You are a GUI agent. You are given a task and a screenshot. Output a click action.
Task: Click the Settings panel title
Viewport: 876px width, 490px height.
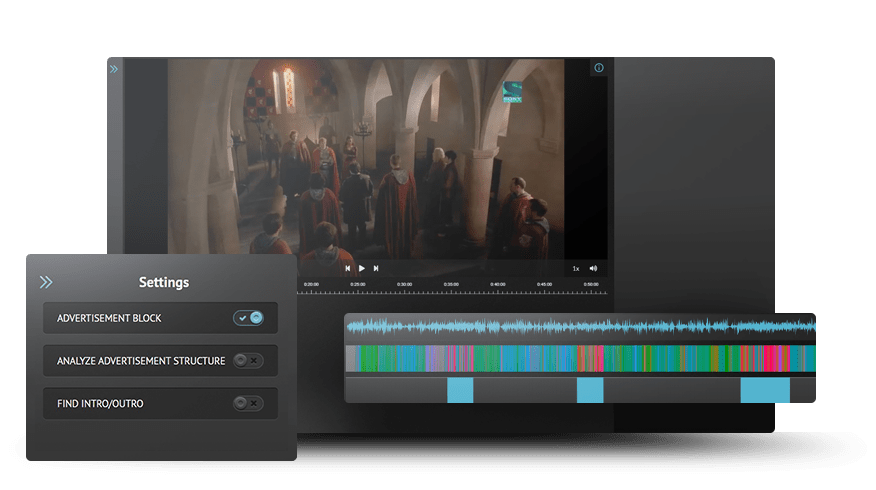click(164, 282)
